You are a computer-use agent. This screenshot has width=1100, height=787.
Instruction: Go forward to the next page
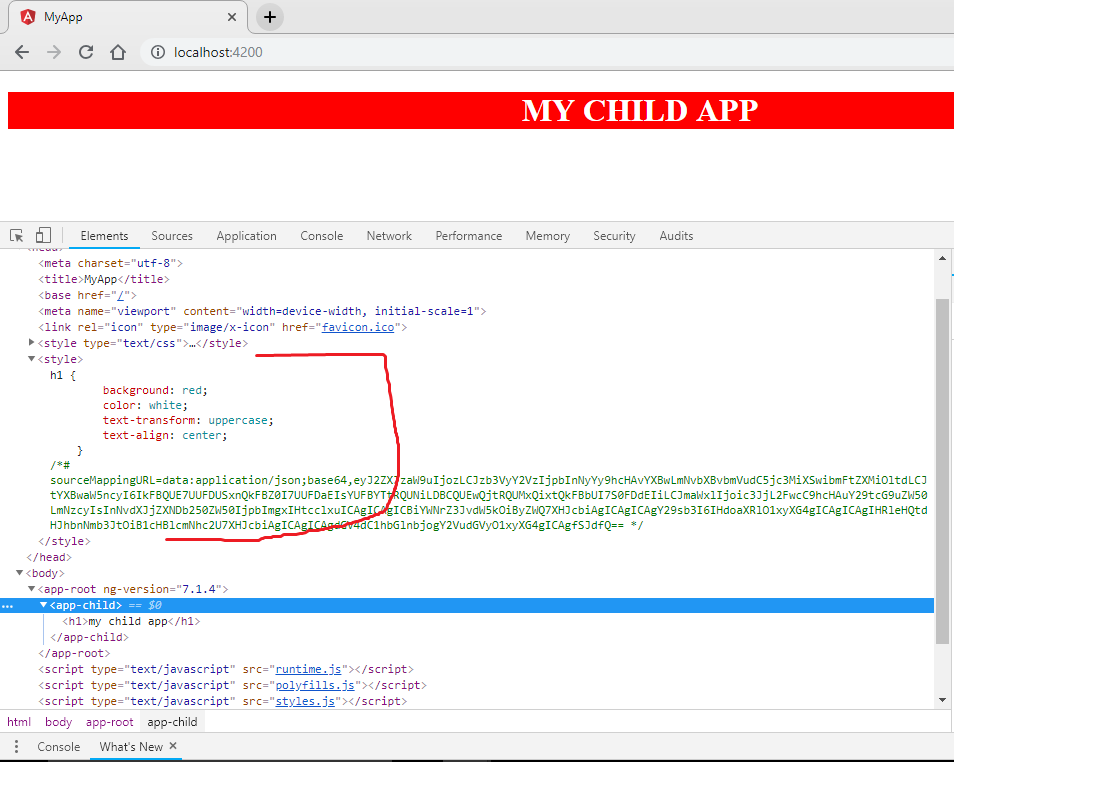coord(54,52)
